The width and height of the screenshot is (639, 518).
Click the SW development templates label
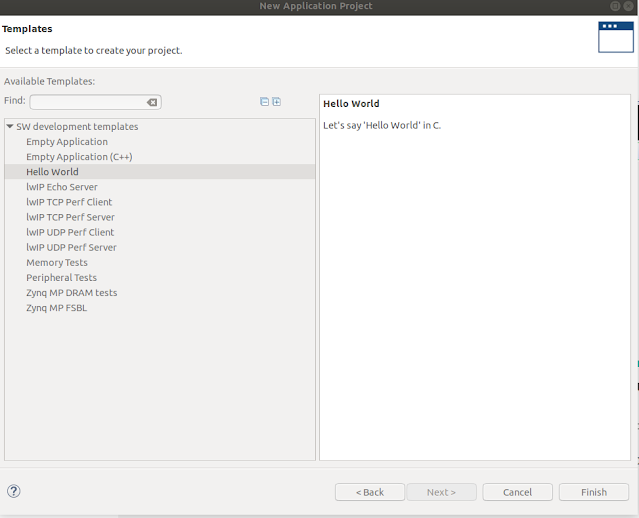pos(77,126)
